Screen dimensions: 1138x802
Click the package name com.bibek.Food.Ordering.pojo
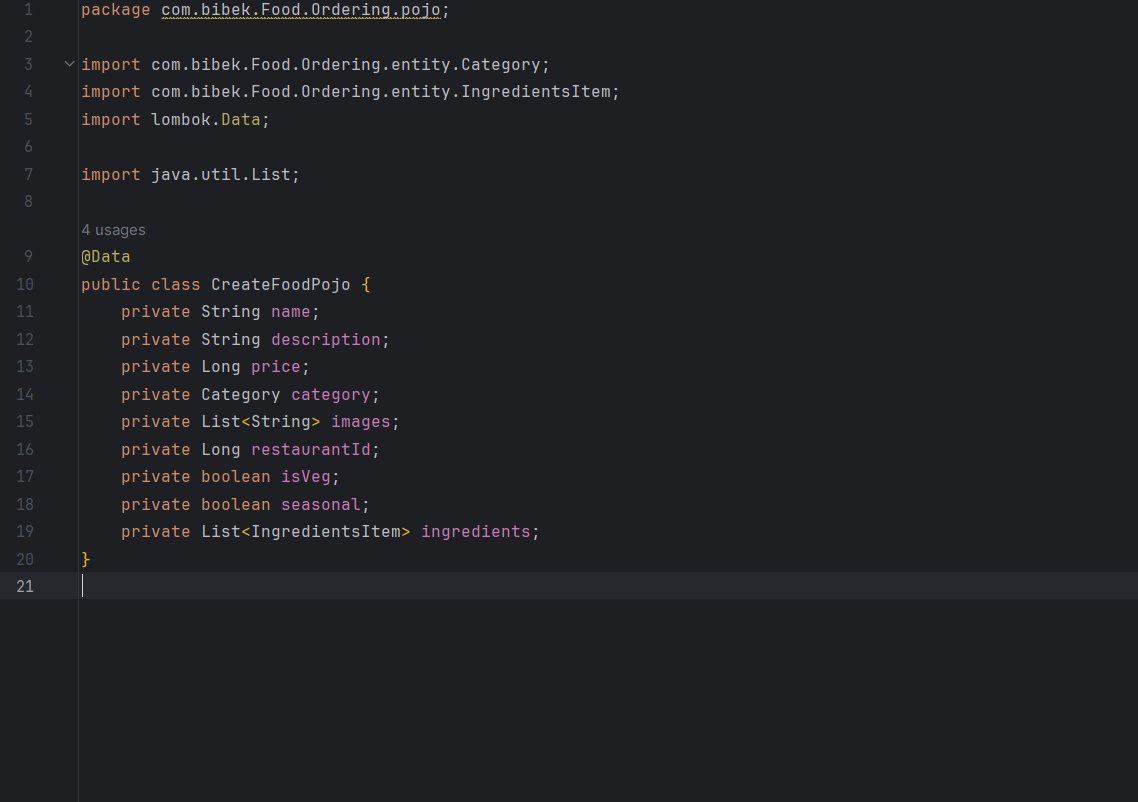pos(300,10)
